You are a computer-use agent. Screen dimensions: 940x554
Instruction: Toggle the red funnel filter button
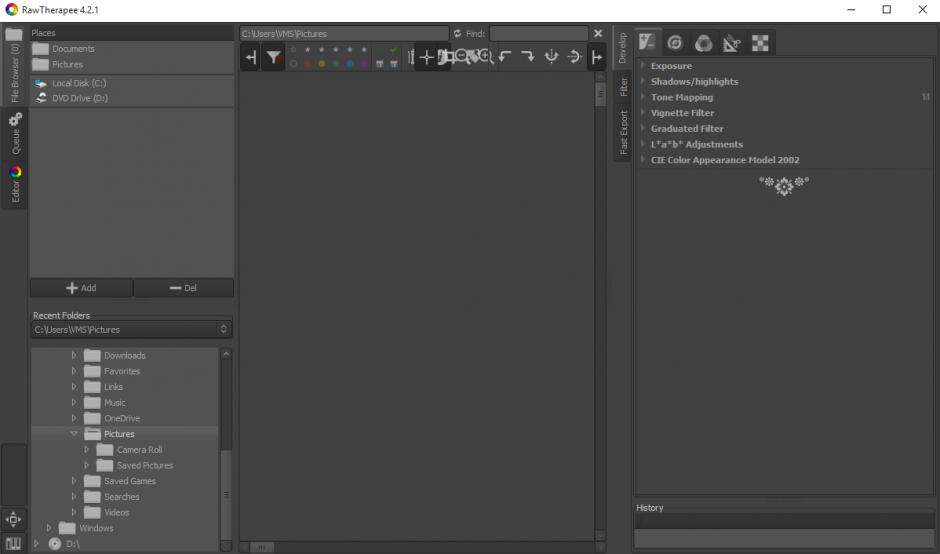click(x=274, y=58)
